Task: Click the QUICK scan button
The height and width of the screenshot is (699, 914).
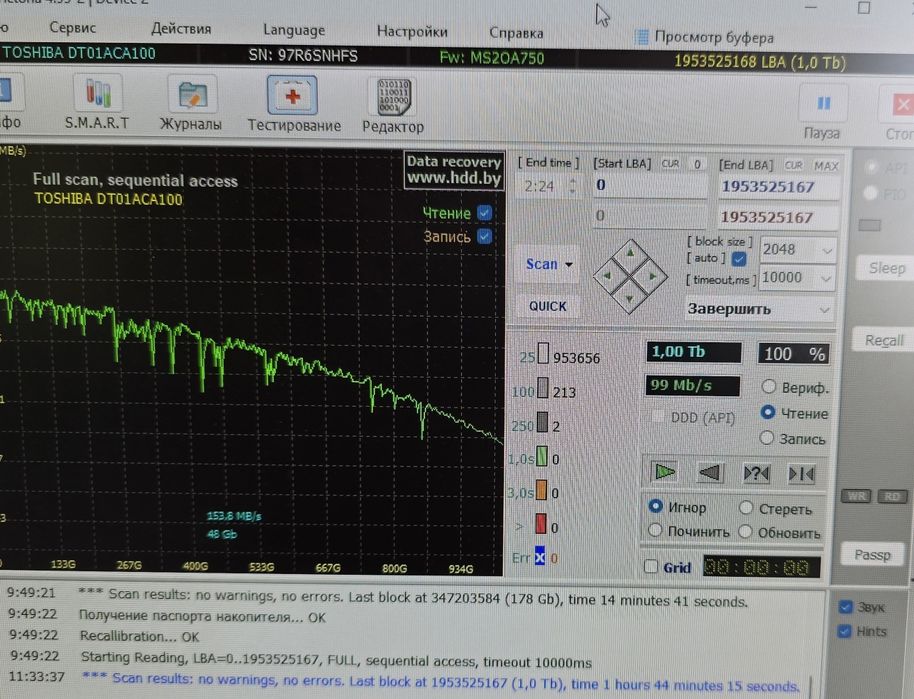Action: tap(547, 307)
